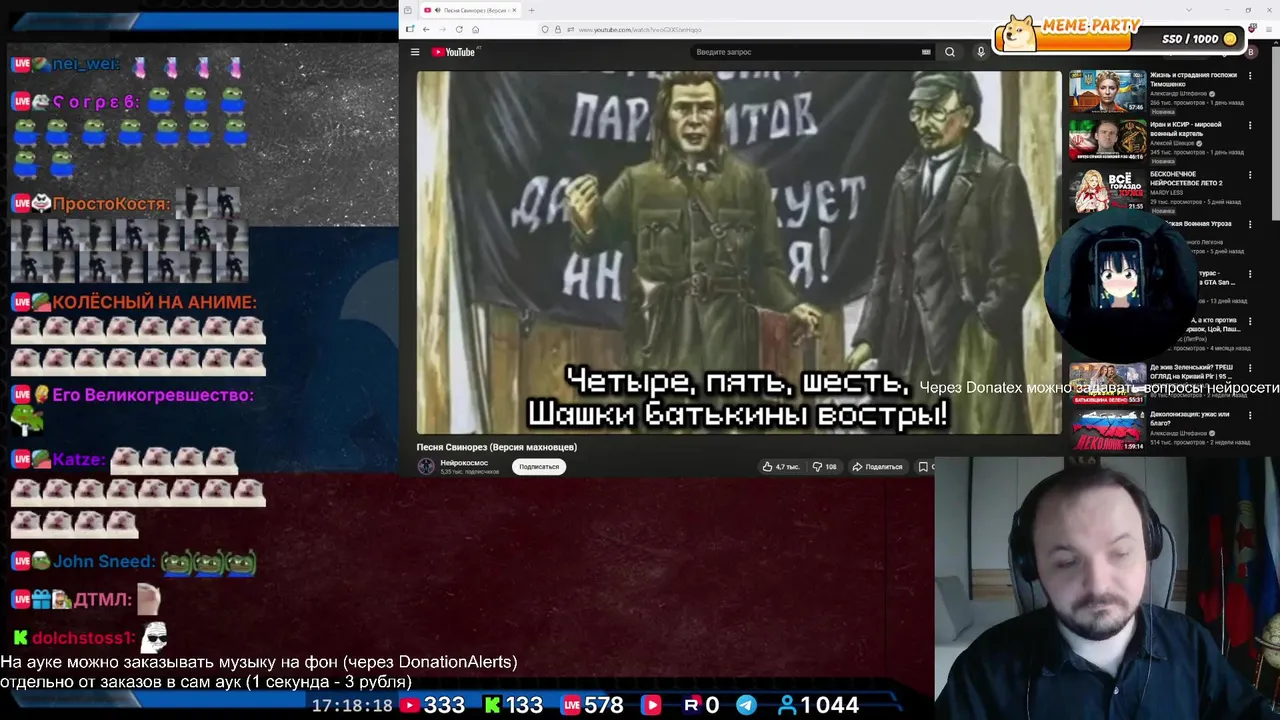
Task: Open the on-screen keyboard icon in search
Action: tap(926, 52)
